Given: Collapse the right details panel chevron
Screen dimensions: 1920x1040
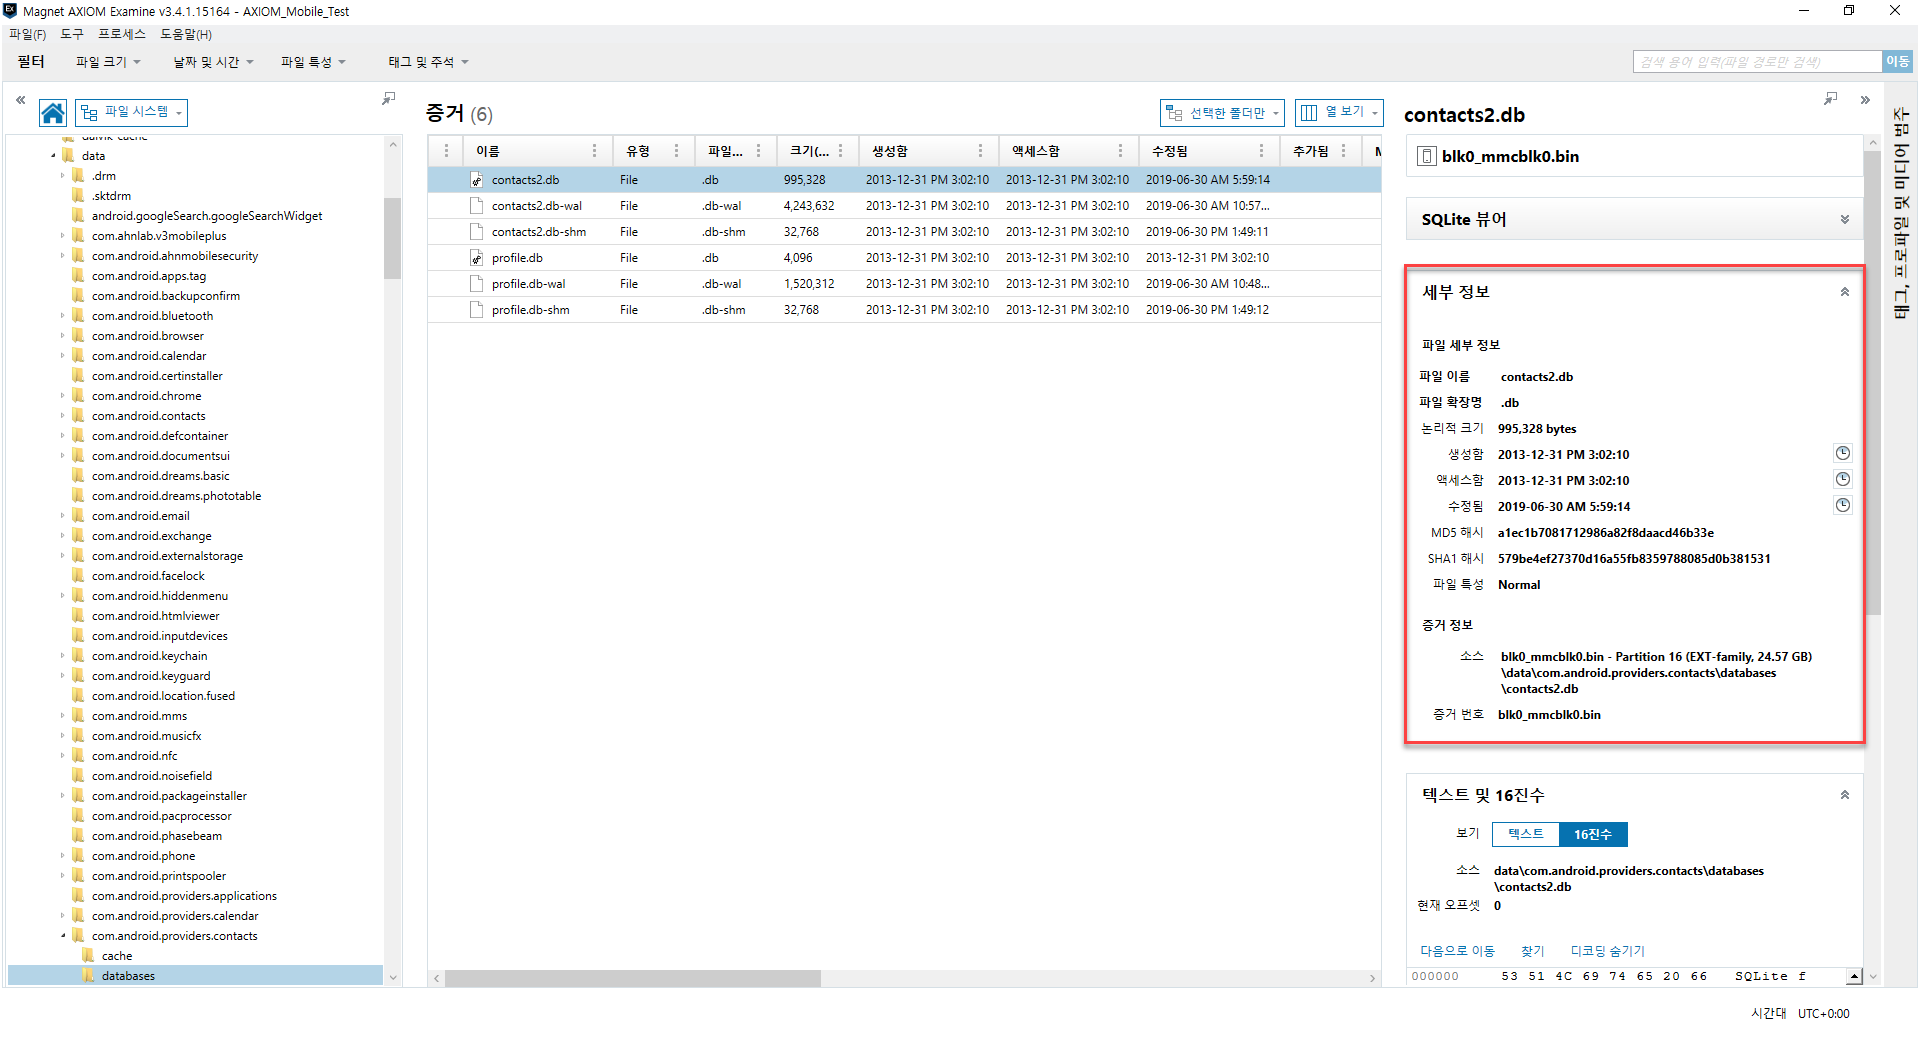Looking at the screenshot, I should tap(1865, 100).
